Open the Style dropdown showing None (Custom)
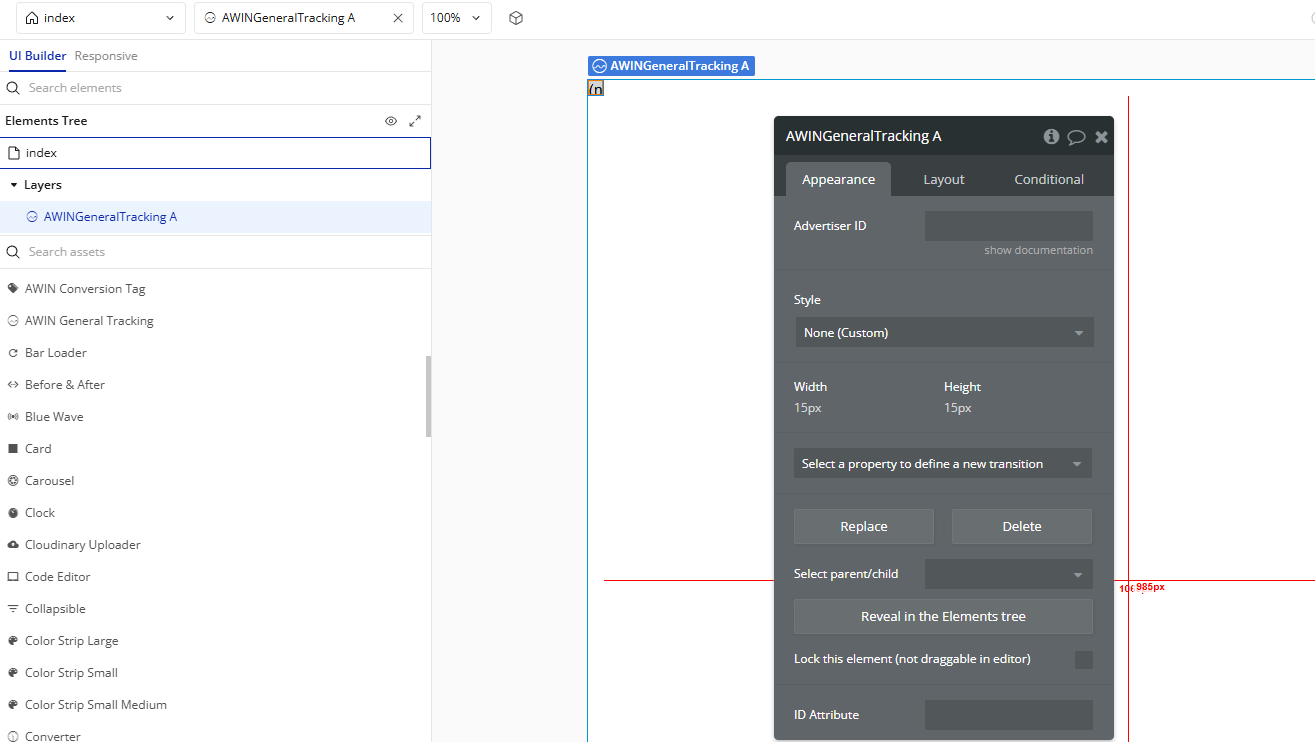Image resolution: width=1315 pixels, height=742 pixels. [943, 333]
